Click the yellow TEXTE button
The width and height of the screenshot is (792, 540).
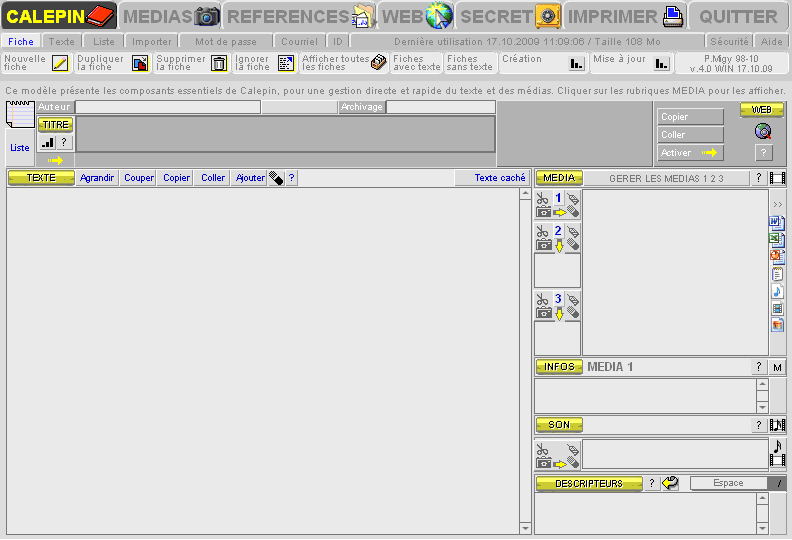(x=41, y=178)
